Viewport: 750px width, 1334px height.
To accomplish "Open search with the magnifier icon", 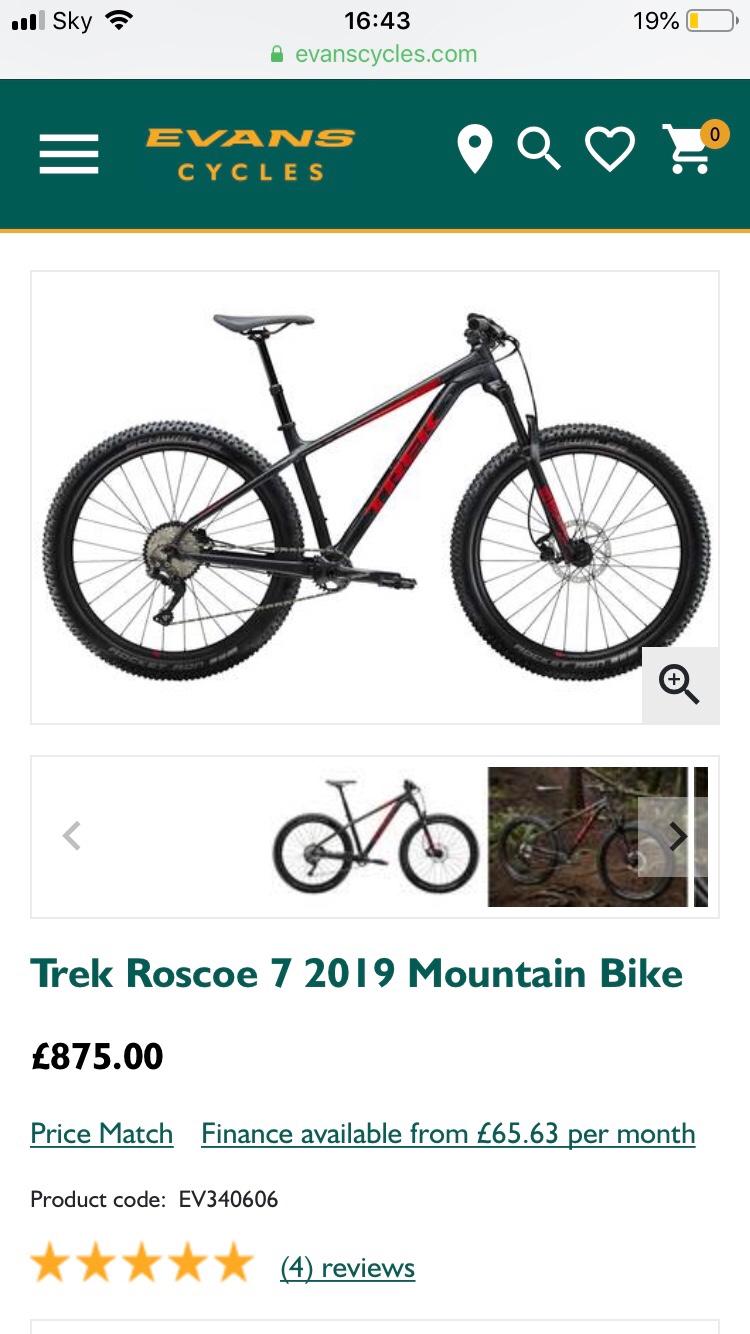I will (x=539, y=150).
